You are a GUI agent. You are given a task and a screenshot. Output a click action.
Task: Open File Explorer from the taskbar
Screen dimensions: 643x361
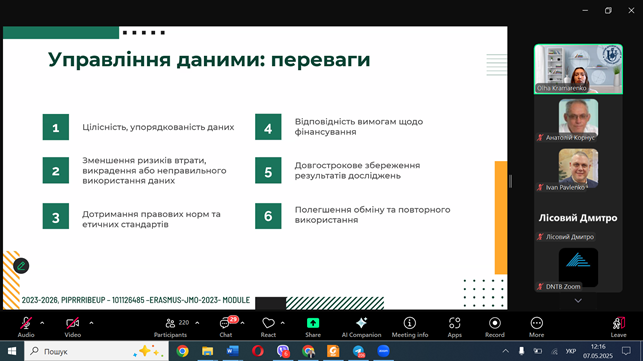(x=207, y=351)
